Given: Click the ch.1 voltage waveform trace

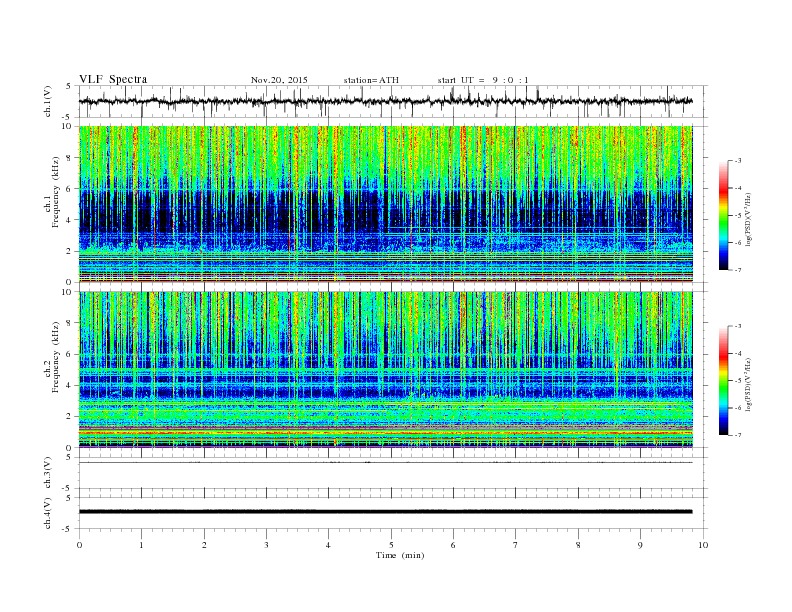Looking at the screenshot, I should pos(385,101).
